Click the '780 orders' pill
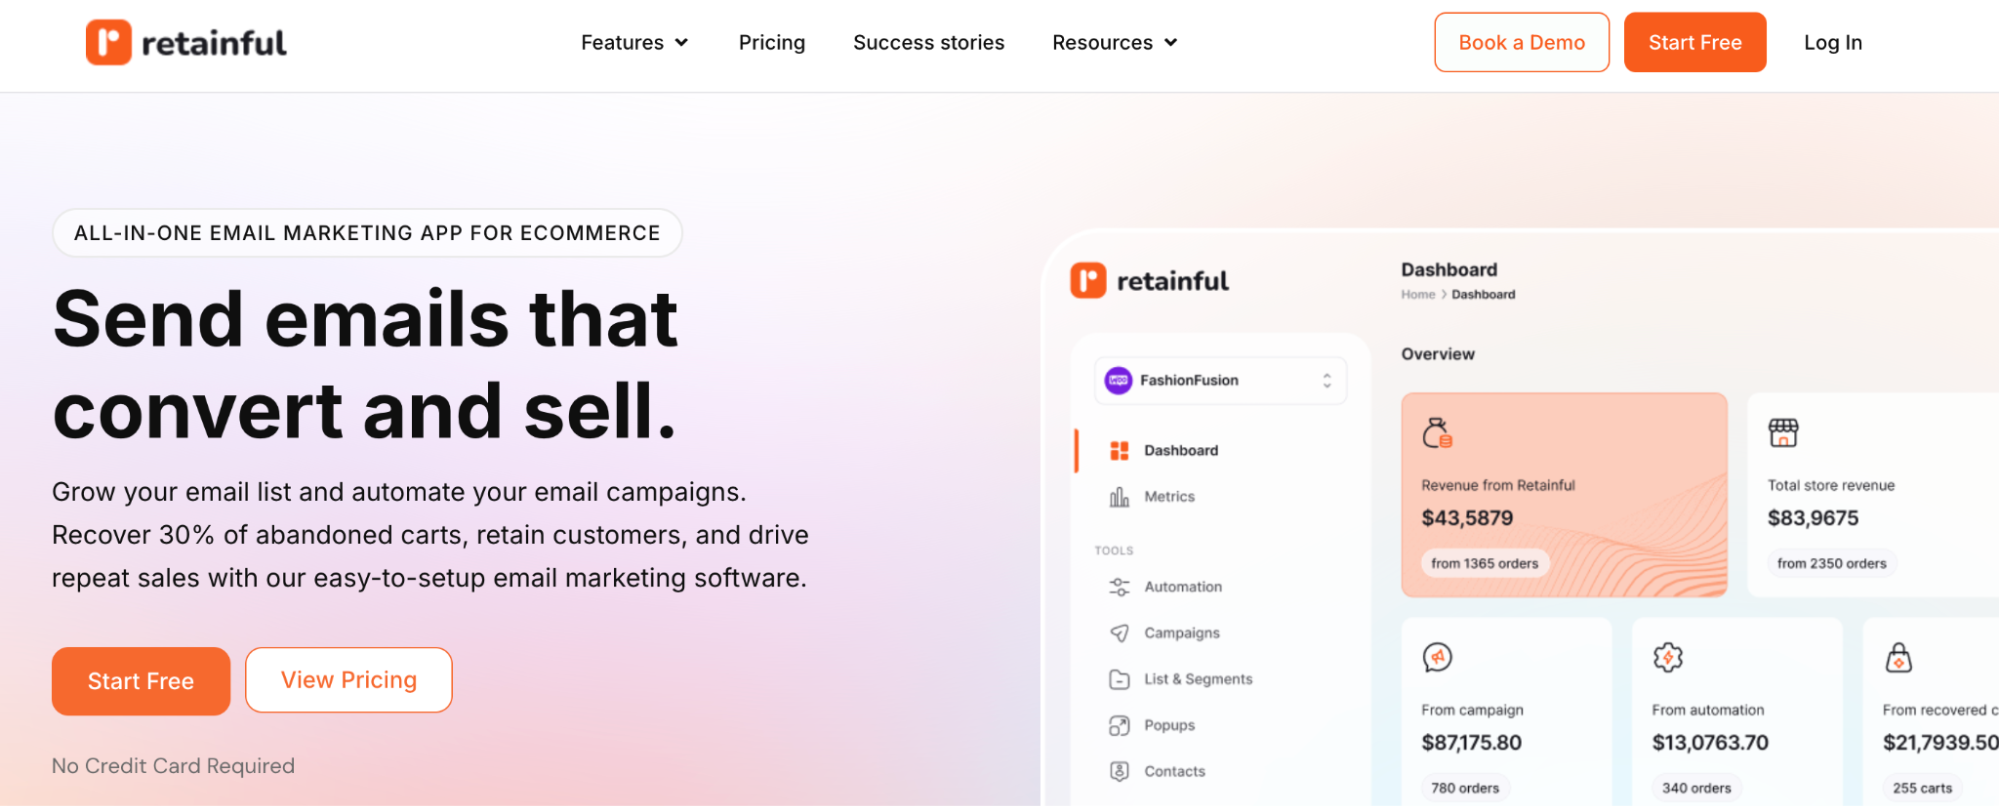This screenshot has width=1999, height=807. (1465, 788)
